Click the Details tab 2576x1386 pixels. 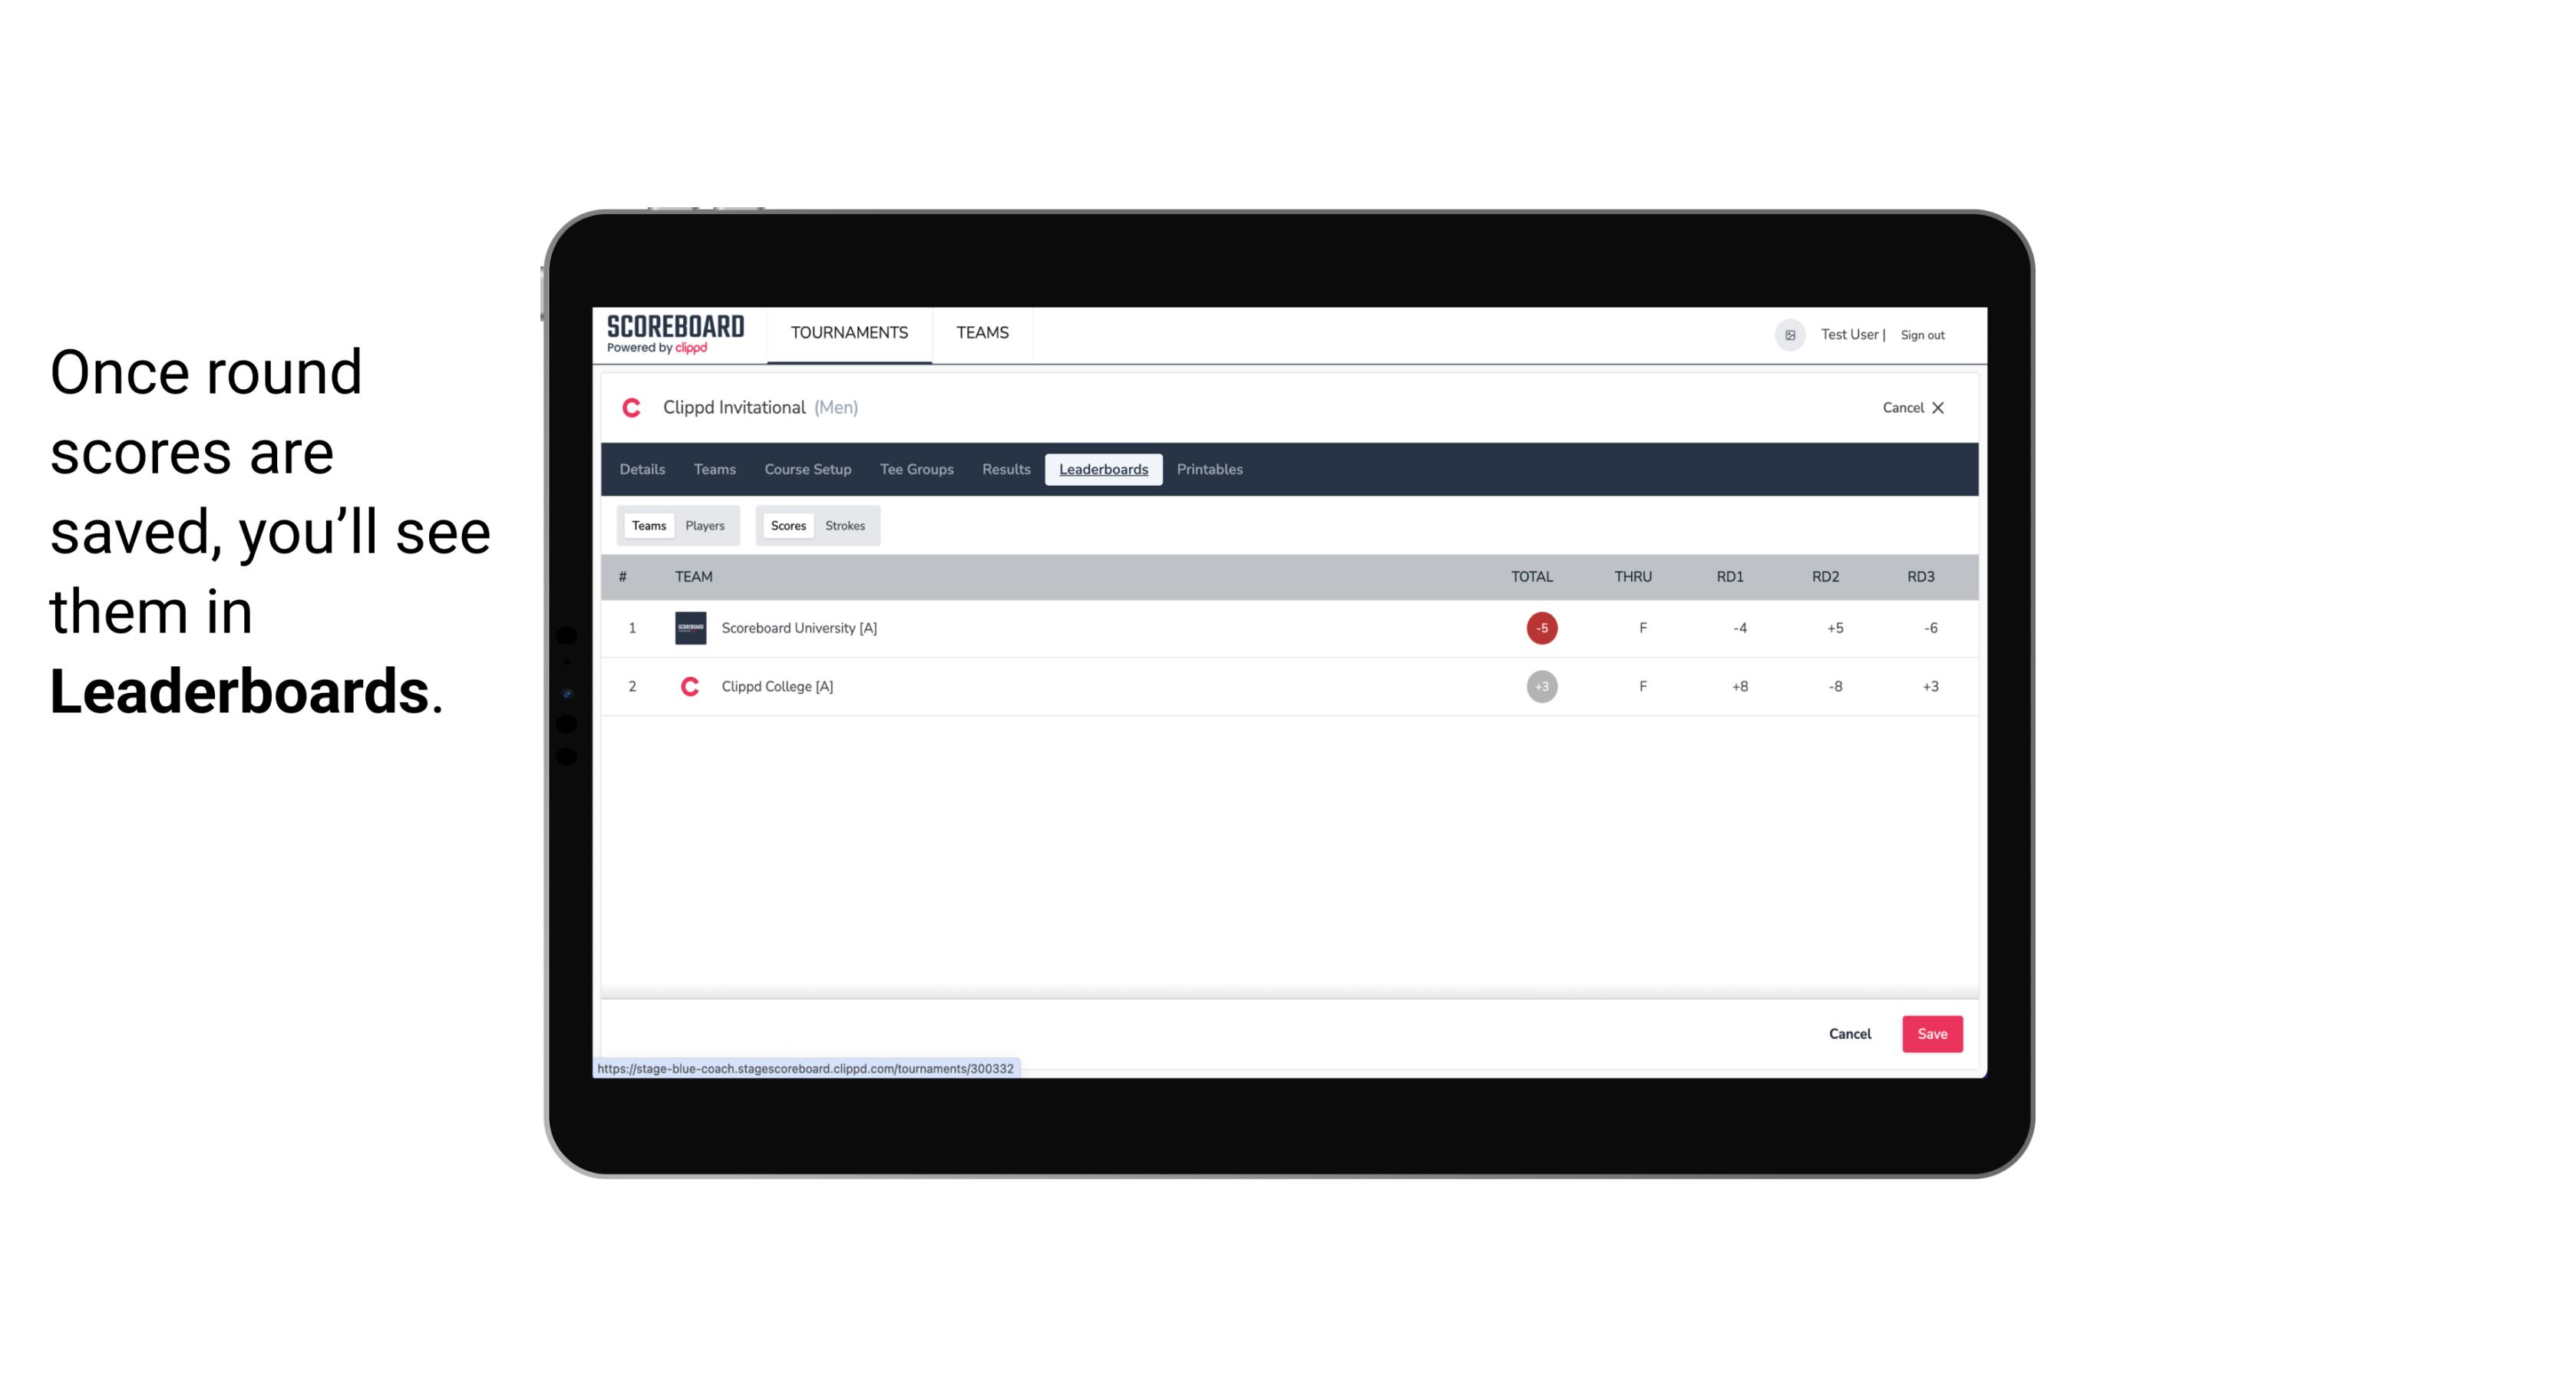coord(640,470)
